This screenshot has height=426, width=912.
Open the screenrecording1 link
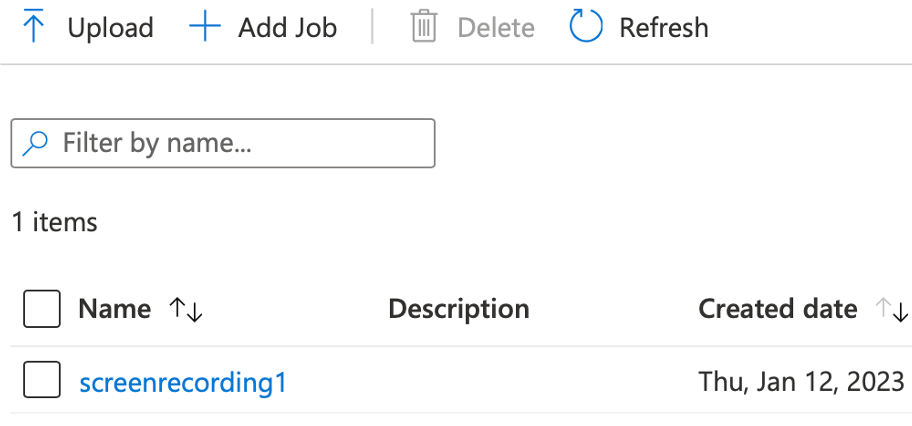[x=183, y=383]
